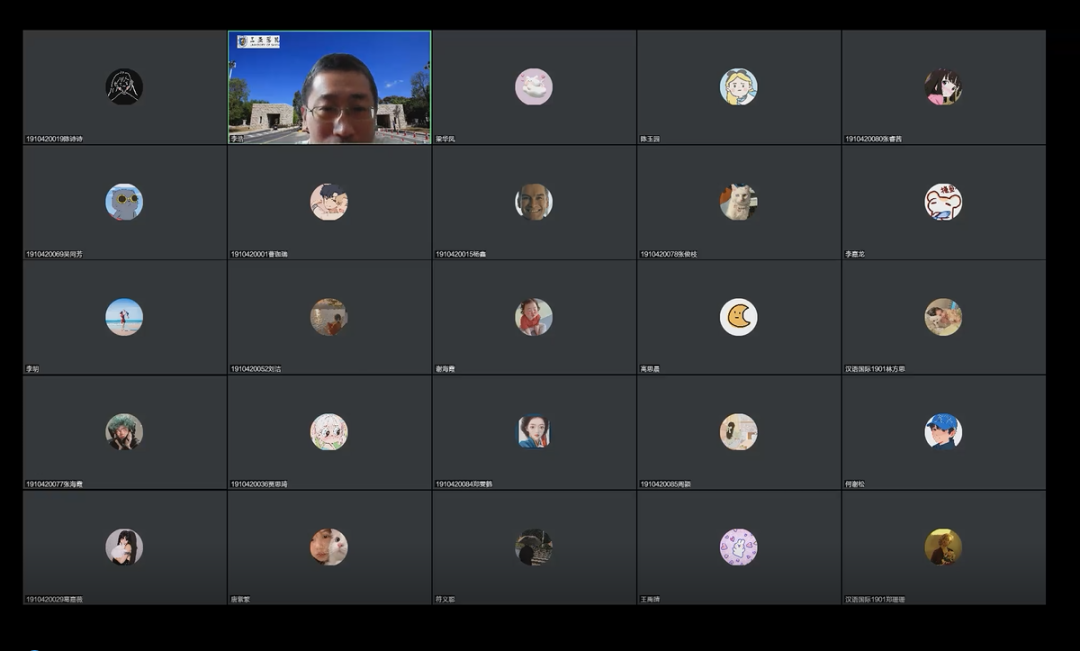Image resolution: width=1080 pixels, height=651 pixels.
Task: Click the name label starting with 1910420029
Action: click(x=54, y=599)
